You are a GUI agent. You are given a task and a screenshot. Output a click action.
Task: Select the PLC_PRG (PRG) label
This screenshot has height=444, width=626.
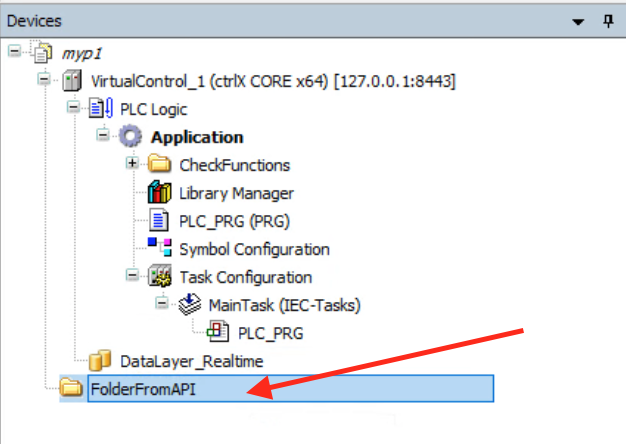coord(234,222)
